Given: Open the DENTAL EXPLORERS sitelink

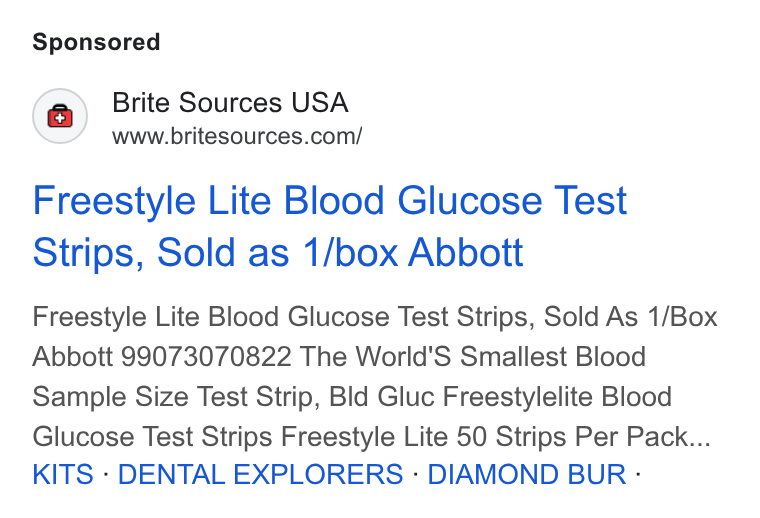Looking at the screenshot, I should [x=260, y=474].
